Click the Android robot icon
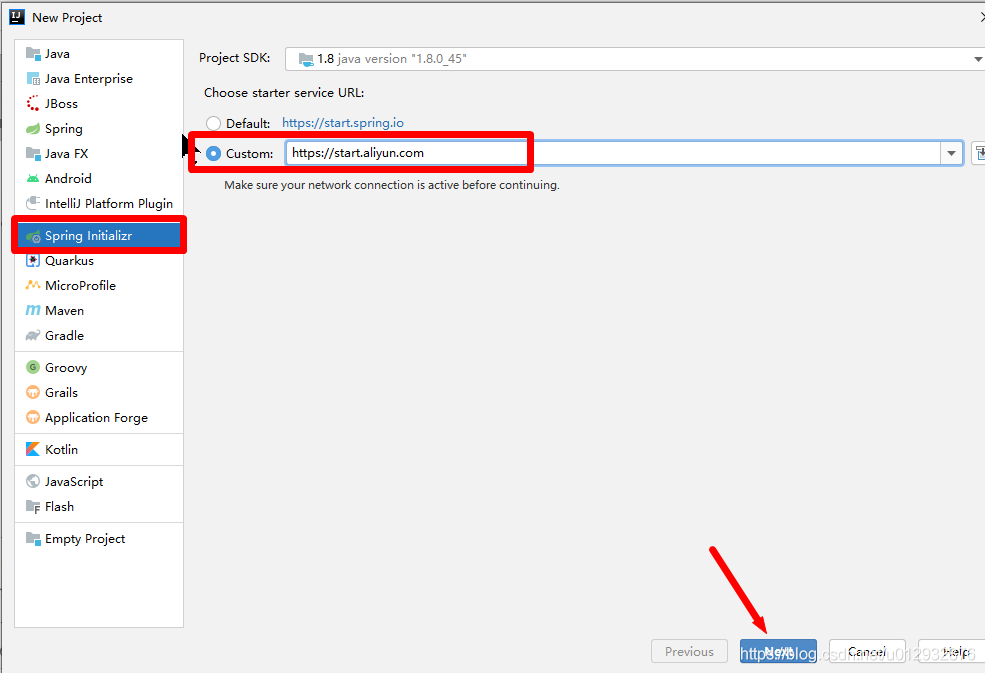 33,178
